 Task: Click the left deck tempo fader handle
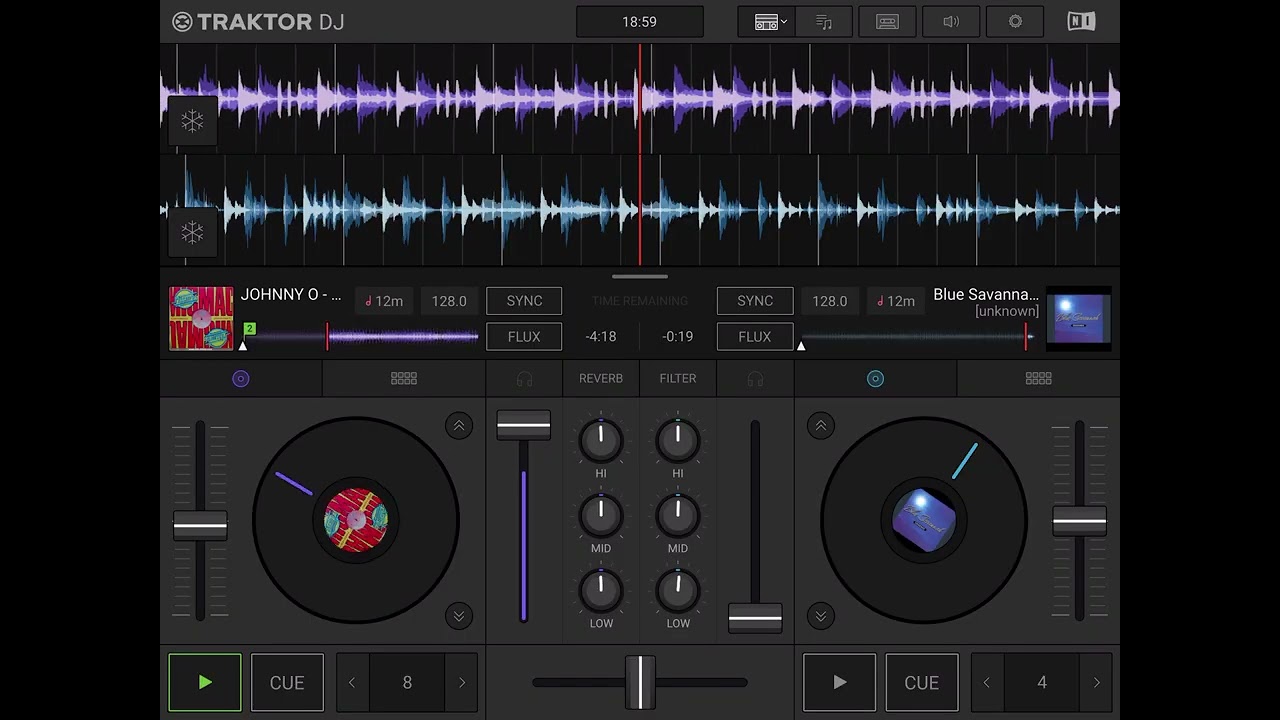(200, 525)
